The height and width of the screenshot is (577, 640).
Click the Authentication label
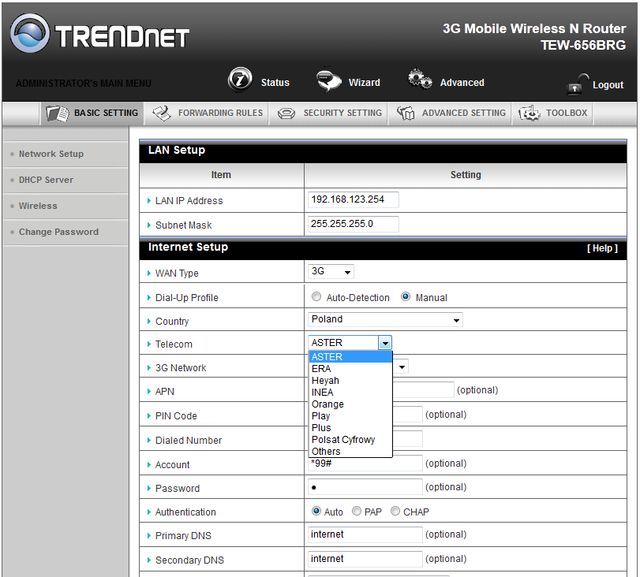[185, 512]
